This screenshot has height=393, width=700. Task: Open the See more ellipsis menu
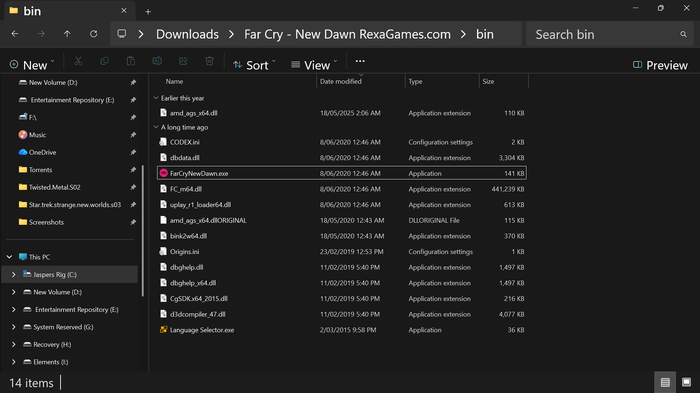point(360,61)
